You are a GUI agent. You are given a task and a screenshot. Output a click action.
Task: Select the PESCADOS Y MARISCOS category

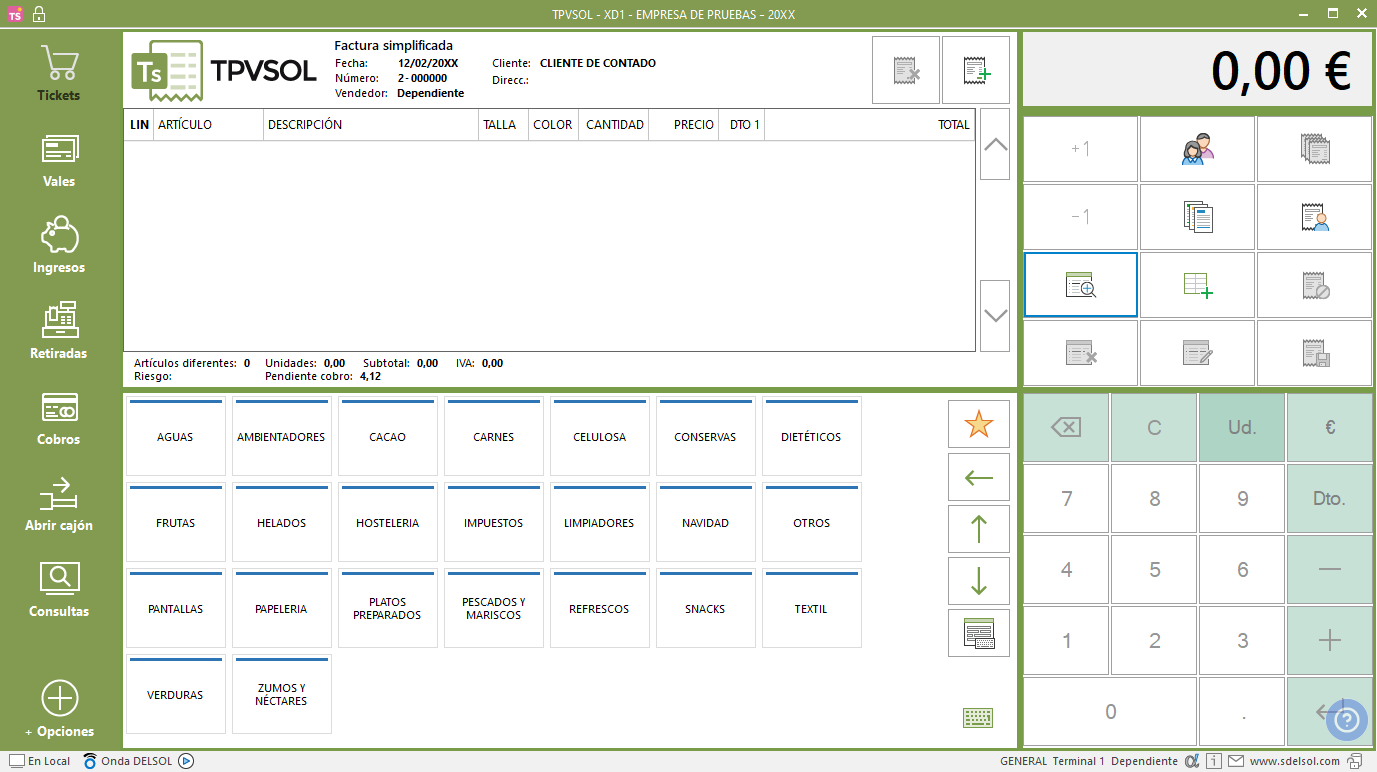pos(494,609)
